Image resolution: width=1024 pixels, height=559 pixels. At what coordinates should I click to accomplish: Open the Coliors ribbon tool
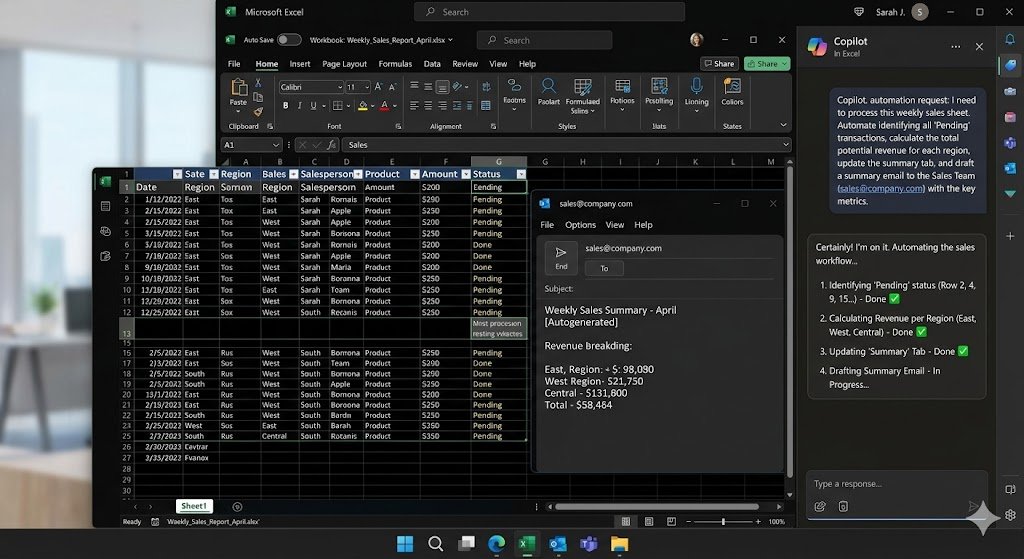click(x=732, y=91)
